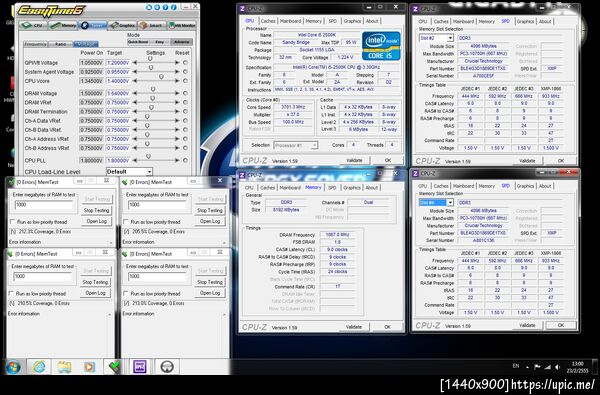Click the CPU Vcore slider handle
This screenshot has width=600, height=395.
tap(161, 77)
